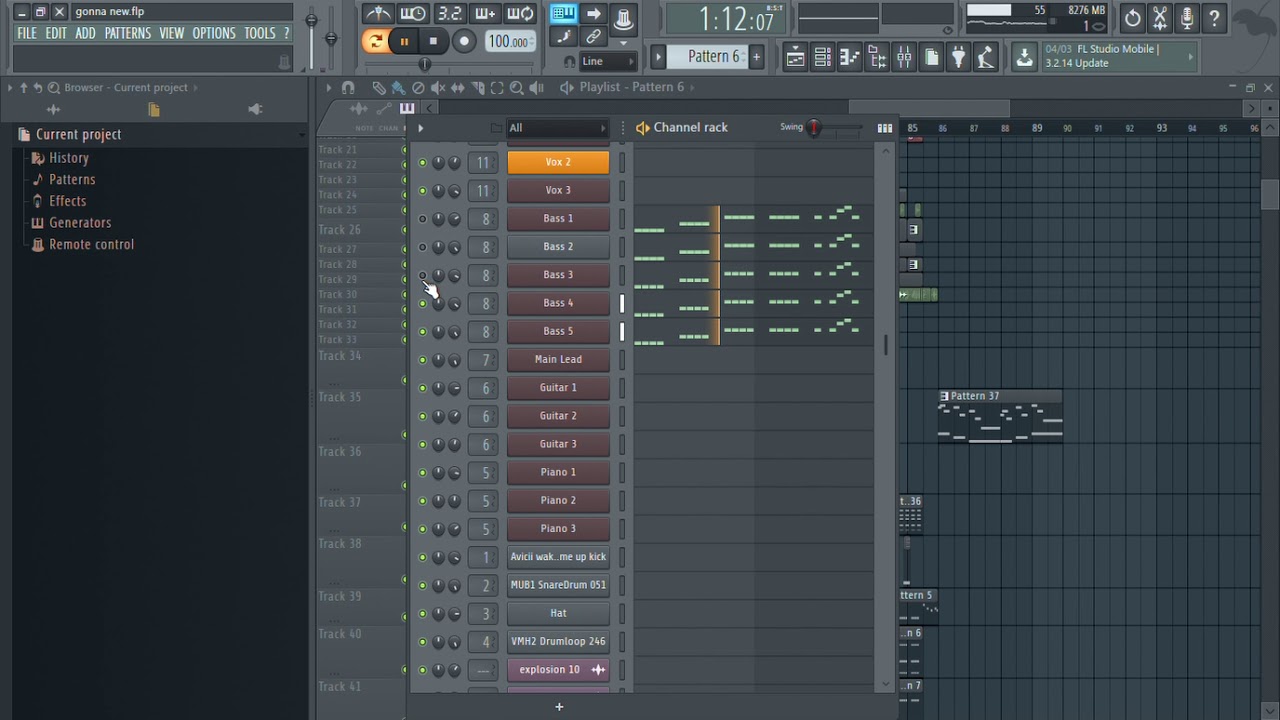Select the Guitar 3 channel button
Viewport: 1280px width, 720px height.
(558, 444)
